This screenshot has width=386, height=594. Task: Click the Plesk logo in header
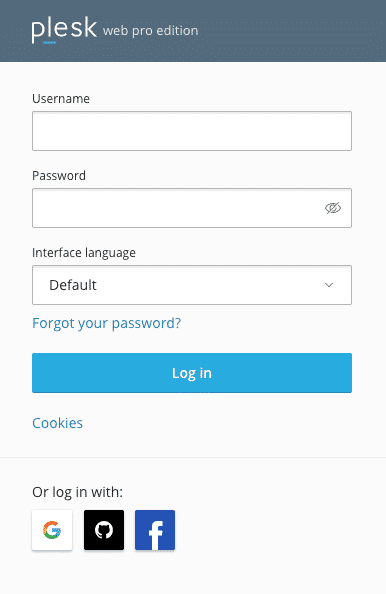tap(64, 30)
